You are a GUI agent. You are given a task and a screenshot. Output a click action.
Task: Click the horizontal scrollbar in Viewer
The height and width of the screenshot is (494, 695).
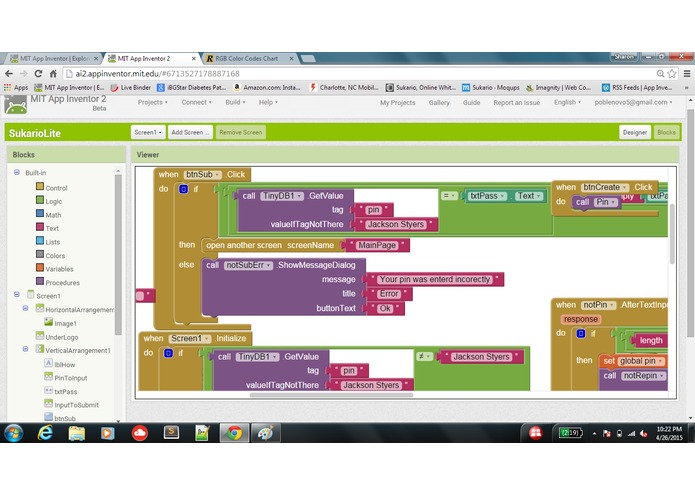pos(332,395)
